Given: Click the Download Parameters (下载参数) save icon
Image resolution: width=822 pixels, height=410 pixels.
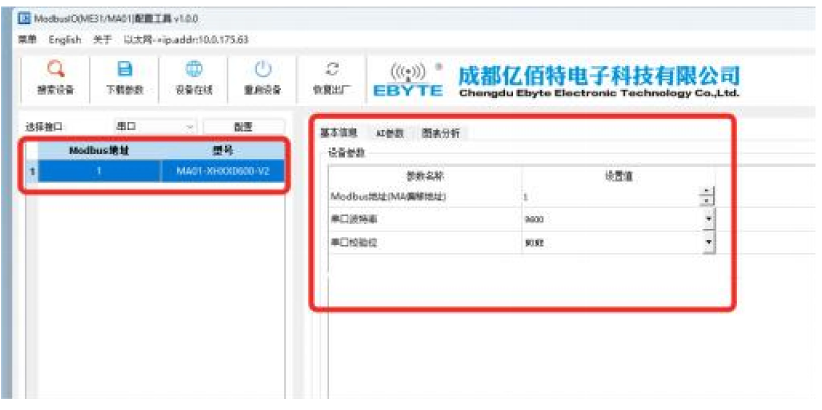Looking at the screenshot, I should coord(125,69).
